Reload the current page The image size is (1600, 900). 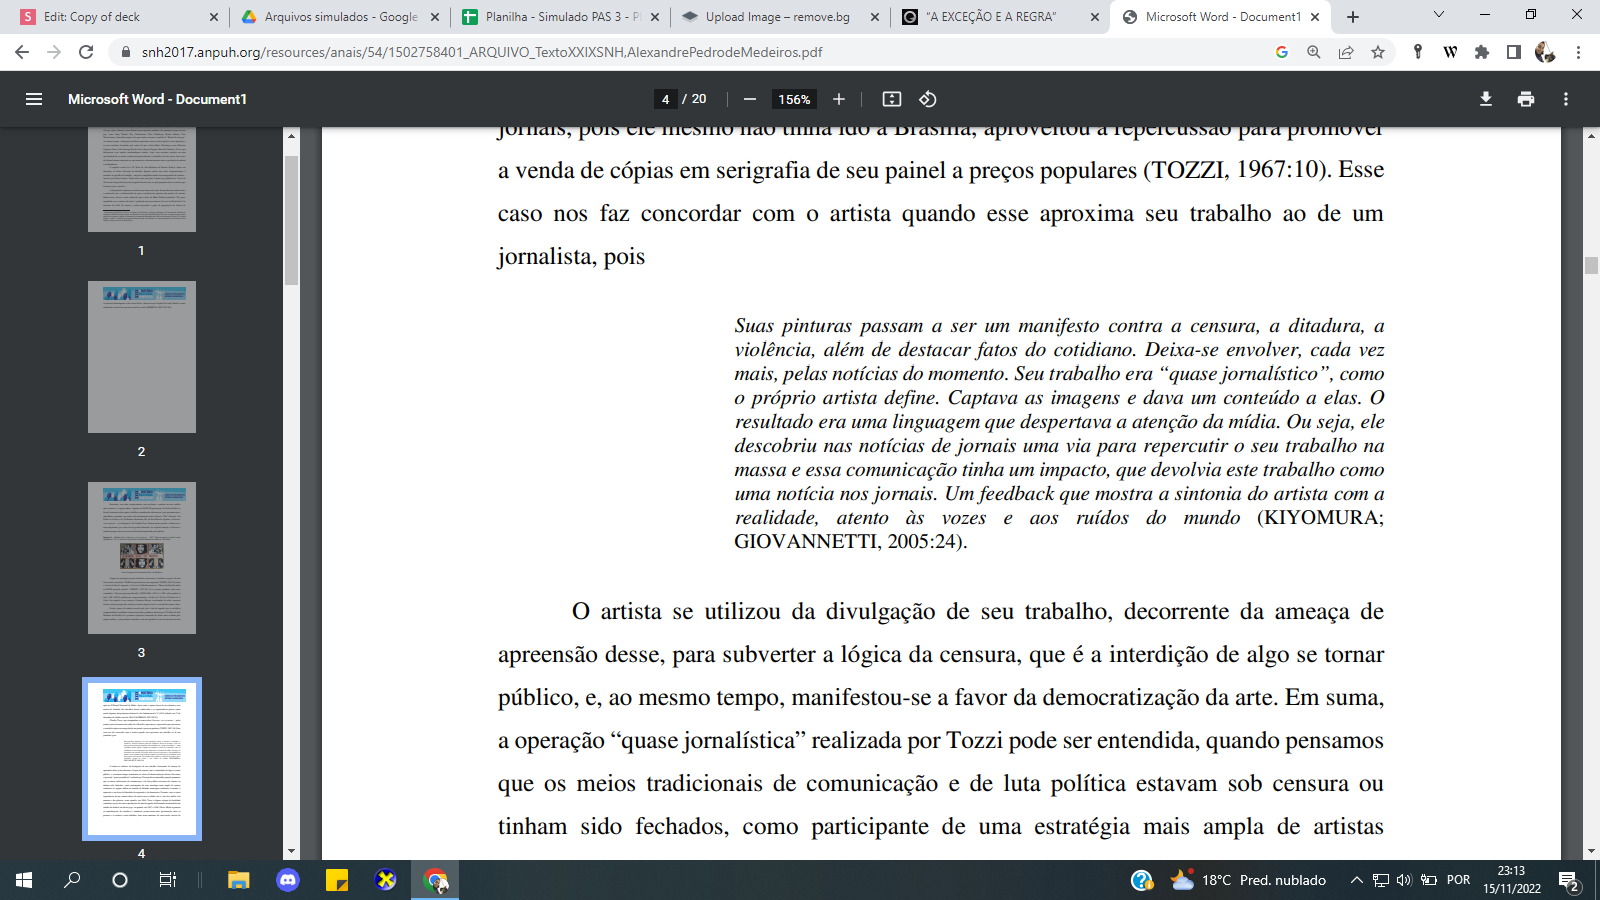86,52
